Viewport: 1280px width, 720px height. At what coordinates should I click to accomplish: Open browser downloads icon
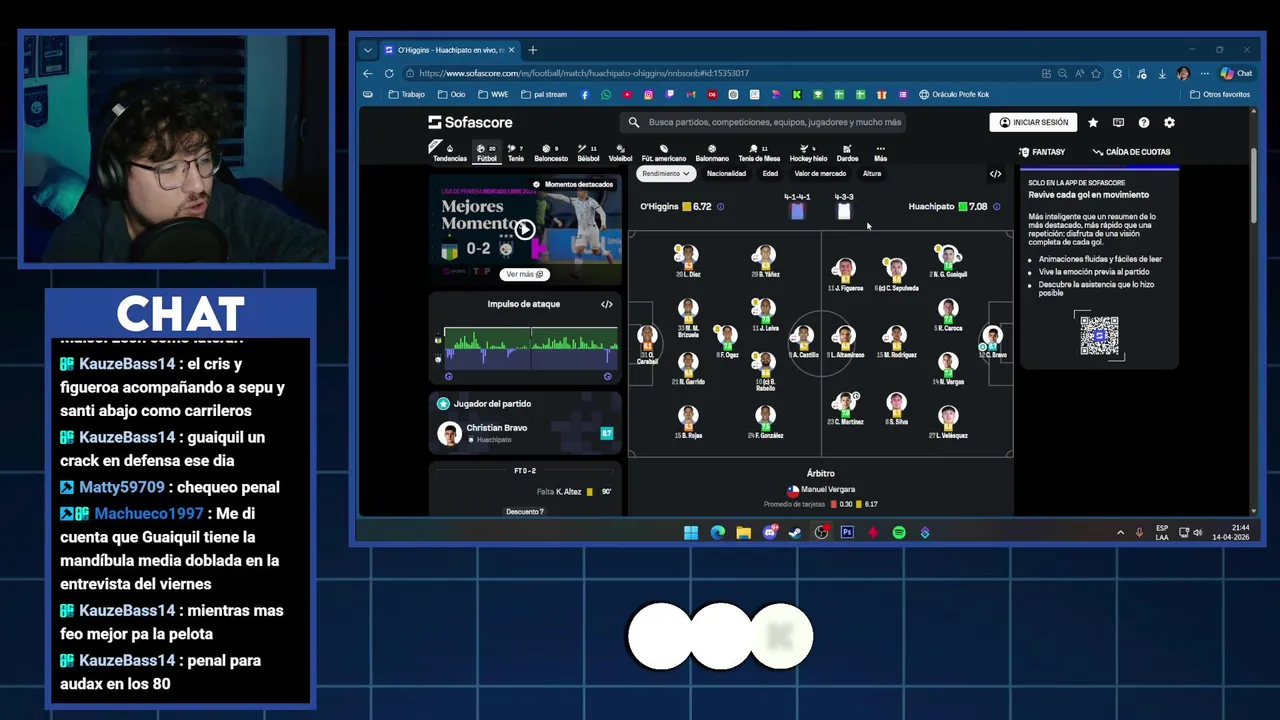pos(1162,73)
